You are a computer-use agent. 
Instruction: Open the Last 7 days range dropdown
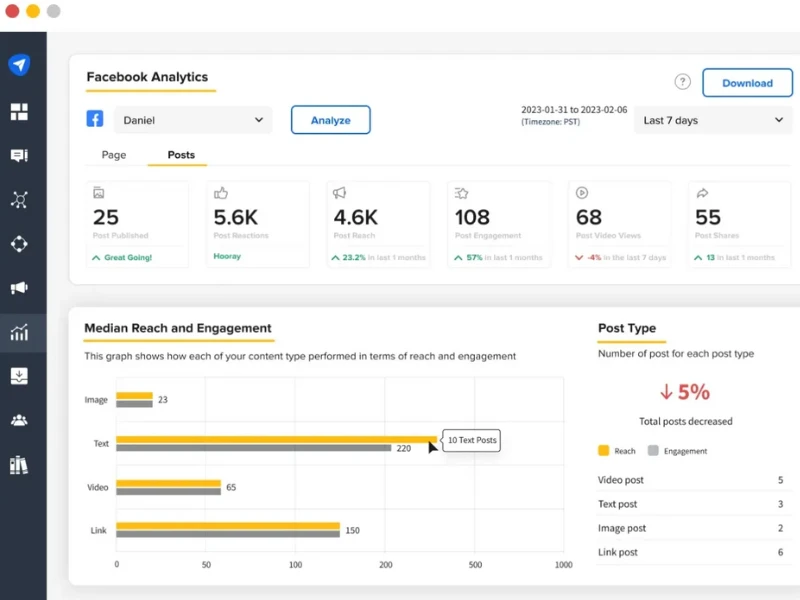[x=714, y=120]
